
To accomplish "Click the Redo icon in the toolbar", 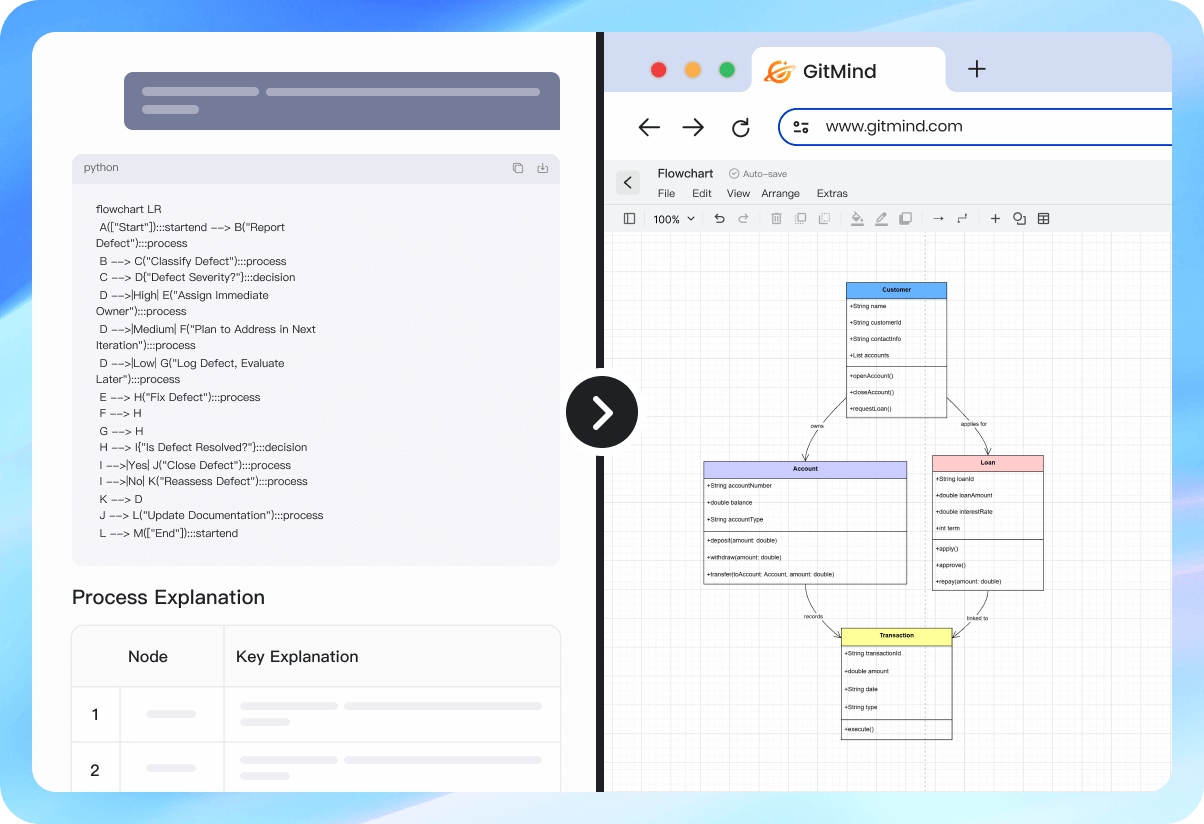I will (744, 218).
